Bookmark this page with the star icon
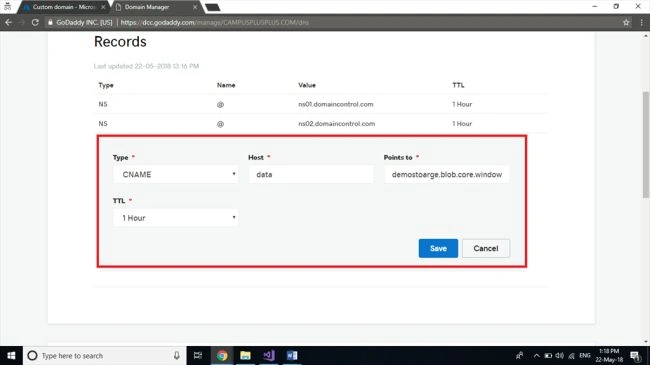Viewport: 650px width, 365px height. [626, 23]
